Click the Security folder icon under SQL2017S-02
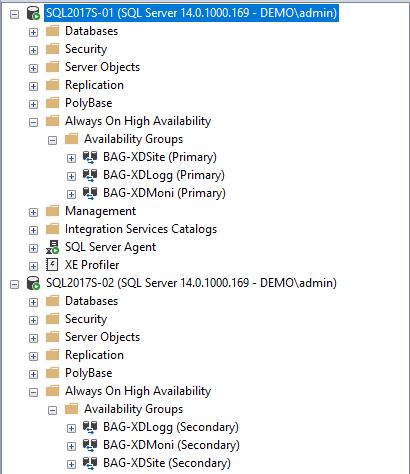 (52, 319)
